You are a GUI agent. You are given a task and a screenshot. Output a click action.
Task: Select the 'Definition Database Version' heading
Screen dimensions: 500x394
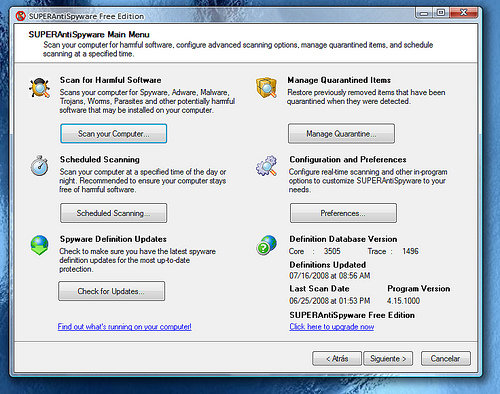pos(343,239)
